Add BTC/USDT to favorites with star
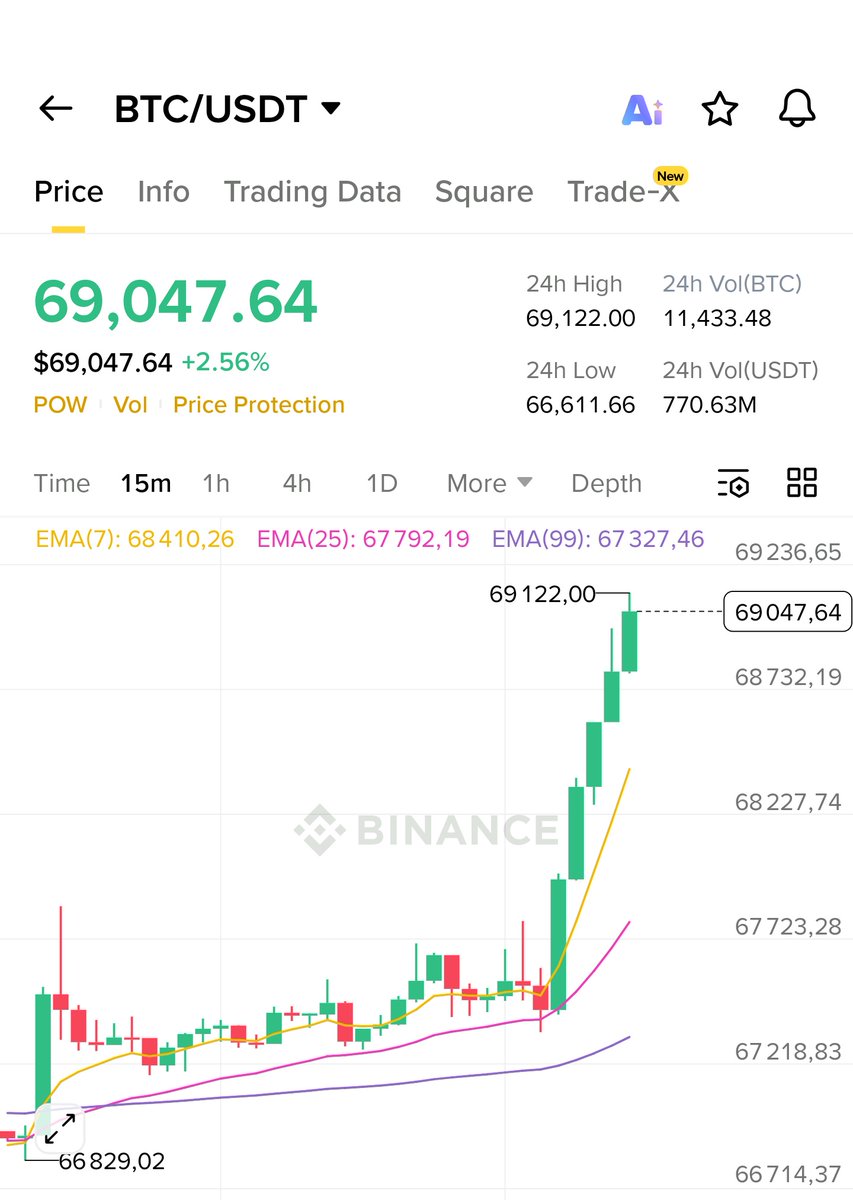The height and width of the screenshot is (1200, 853). [x=719, y=109]
